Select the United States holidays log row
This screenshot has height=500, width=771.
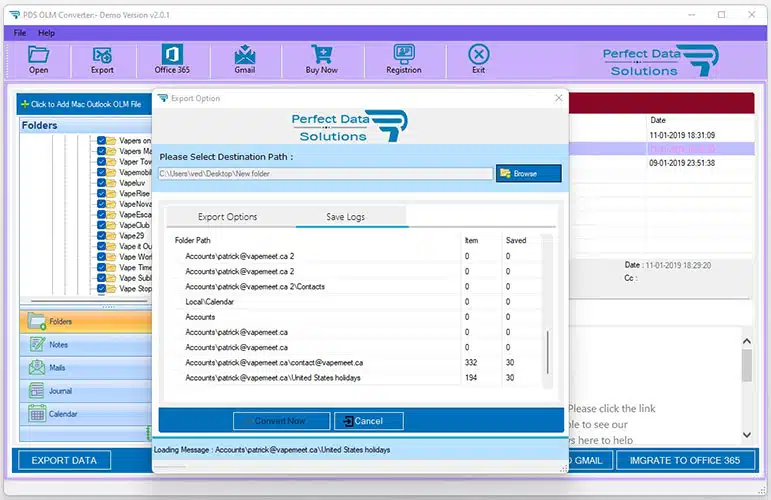356,378
